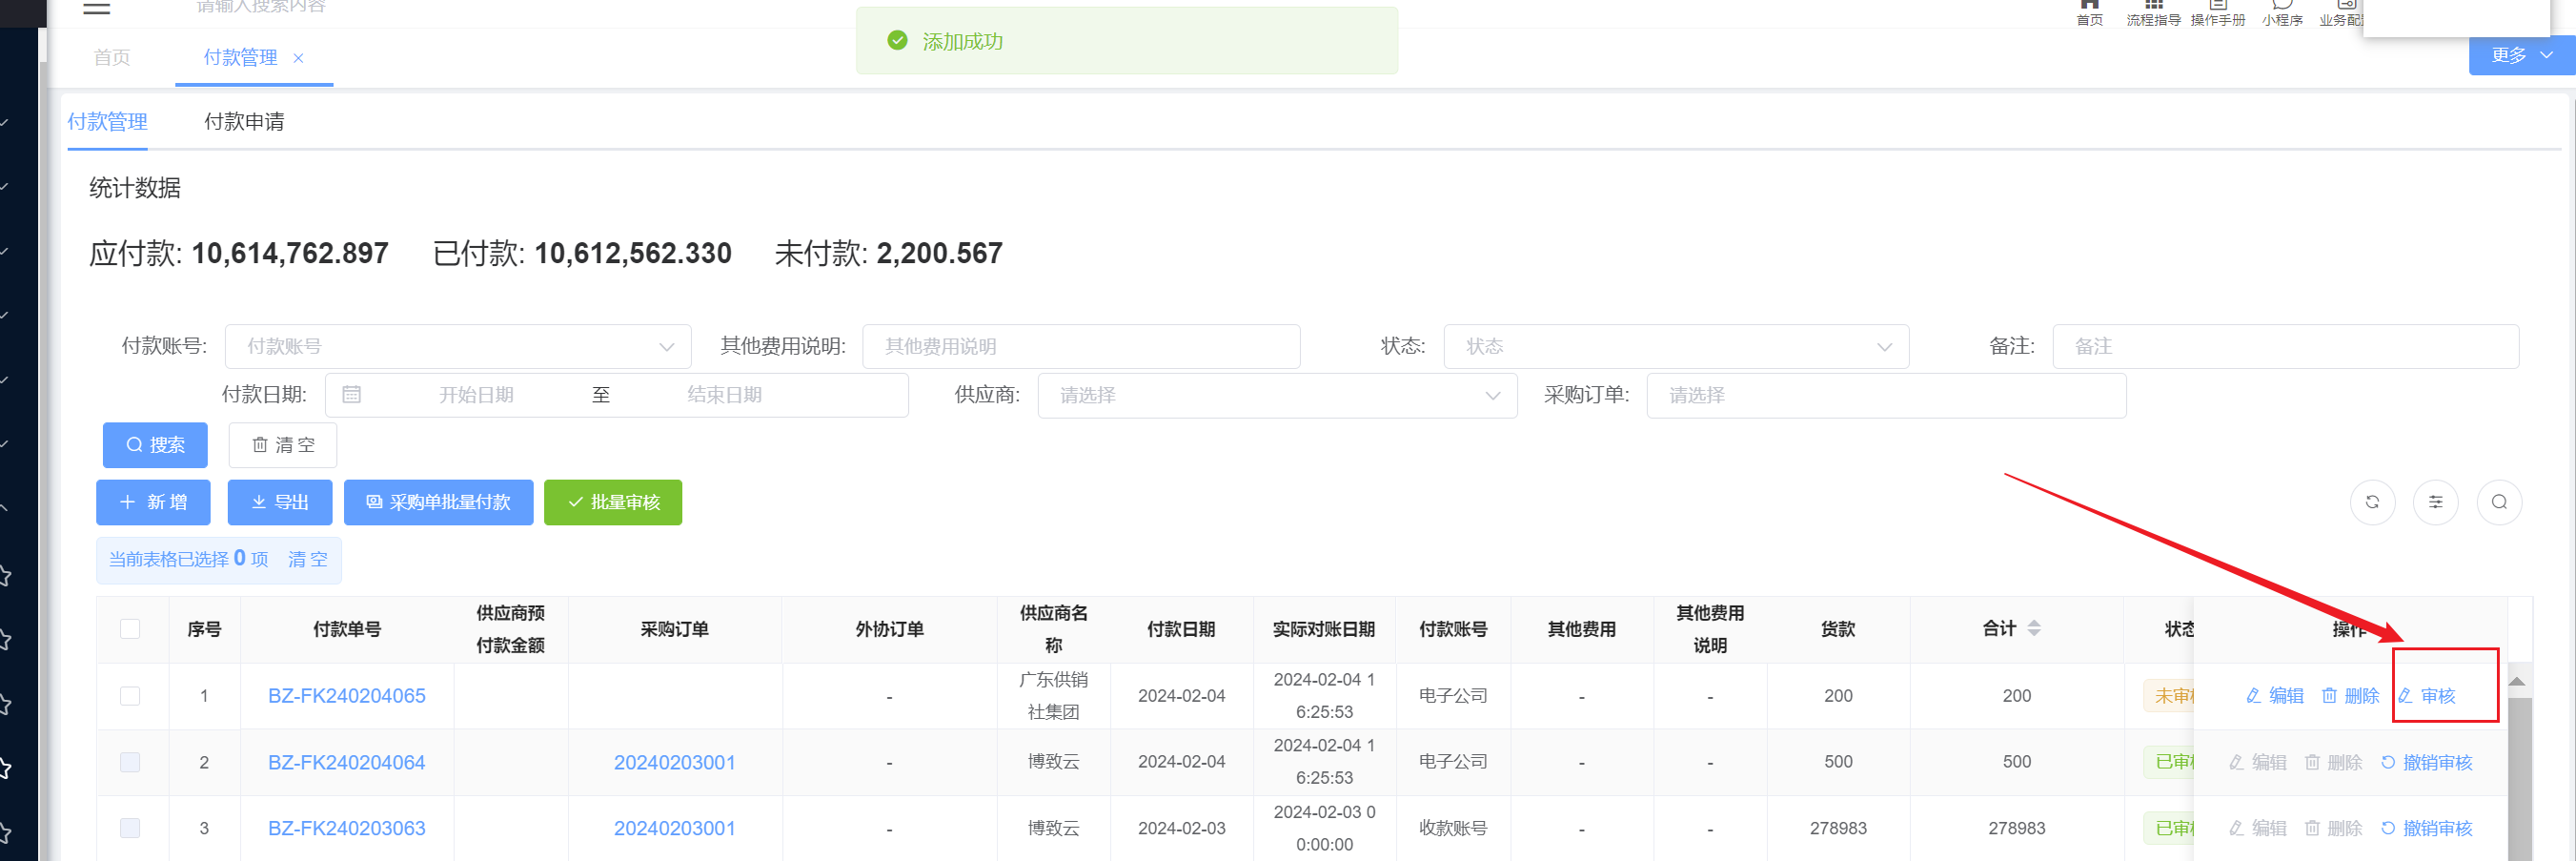Select the 付款管理 sub-tab
The width and height of the screenshot is (2576, 861).
tap(107, 122)
